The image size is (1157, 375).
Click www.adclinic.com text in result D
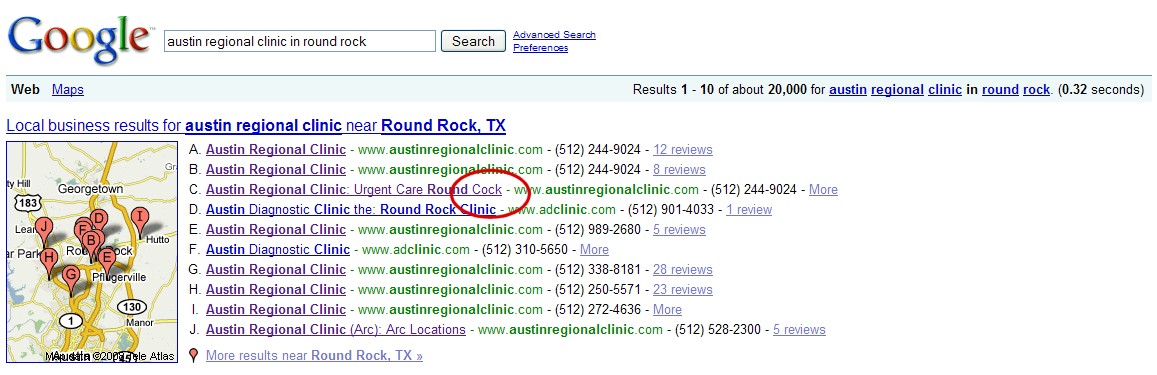tap(562, 210)
